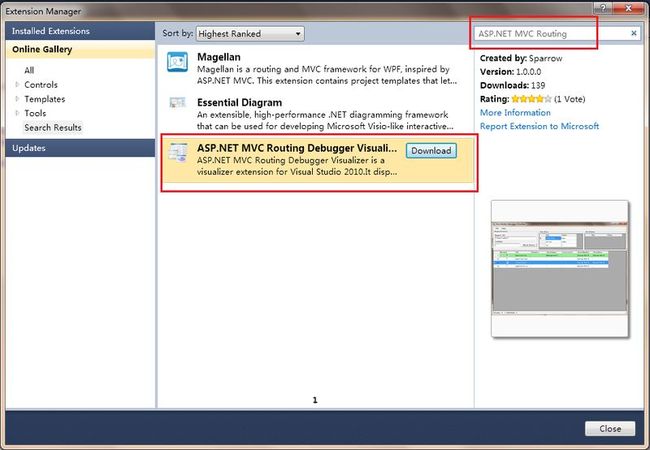Select the Controls category label

pyautogui.click(x=41, y=85)
